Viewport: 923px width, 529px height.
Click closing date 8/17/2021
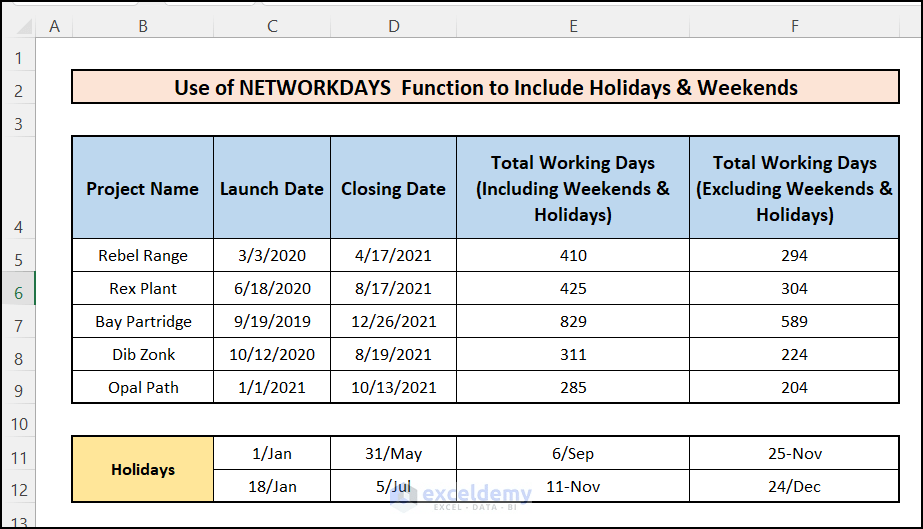[394, 288]
